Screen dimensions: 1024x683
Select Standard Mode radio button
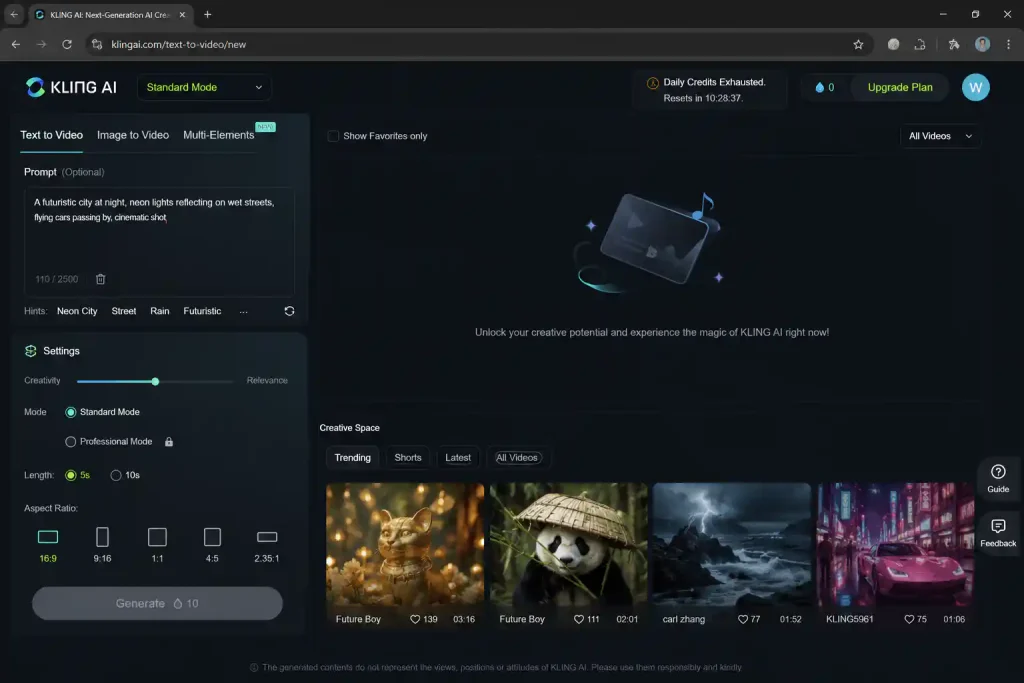coord(71,412)
